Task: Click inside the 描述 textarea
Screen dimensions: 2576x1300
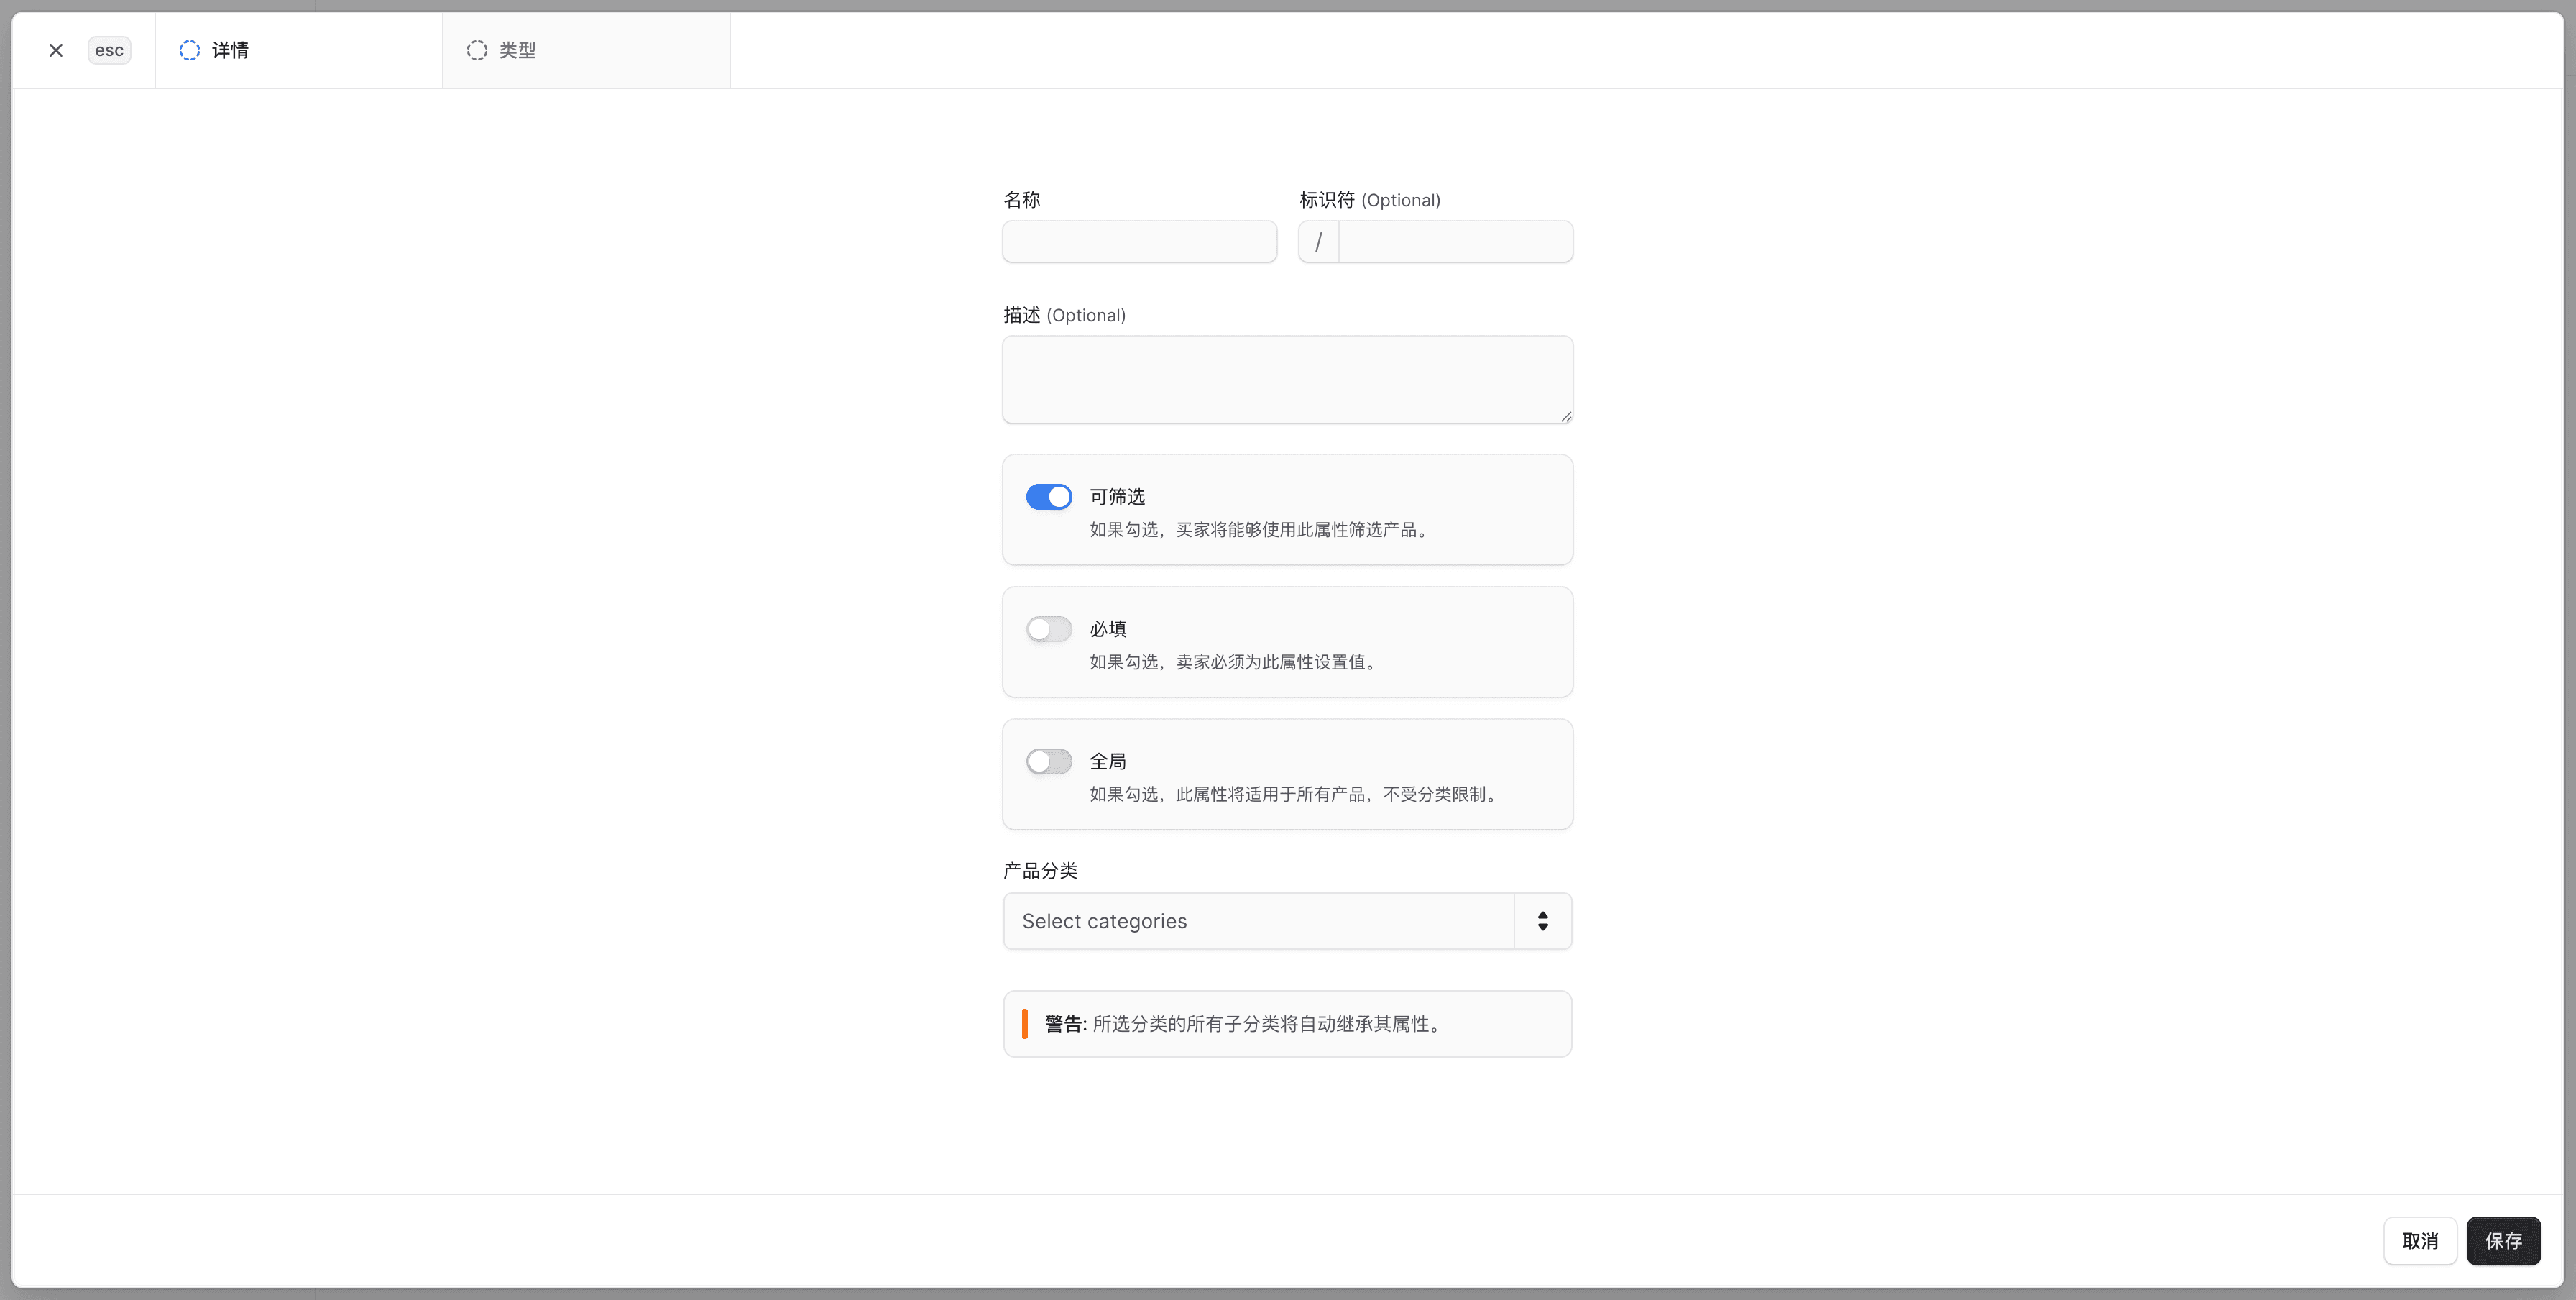Action: point(1287,379)
